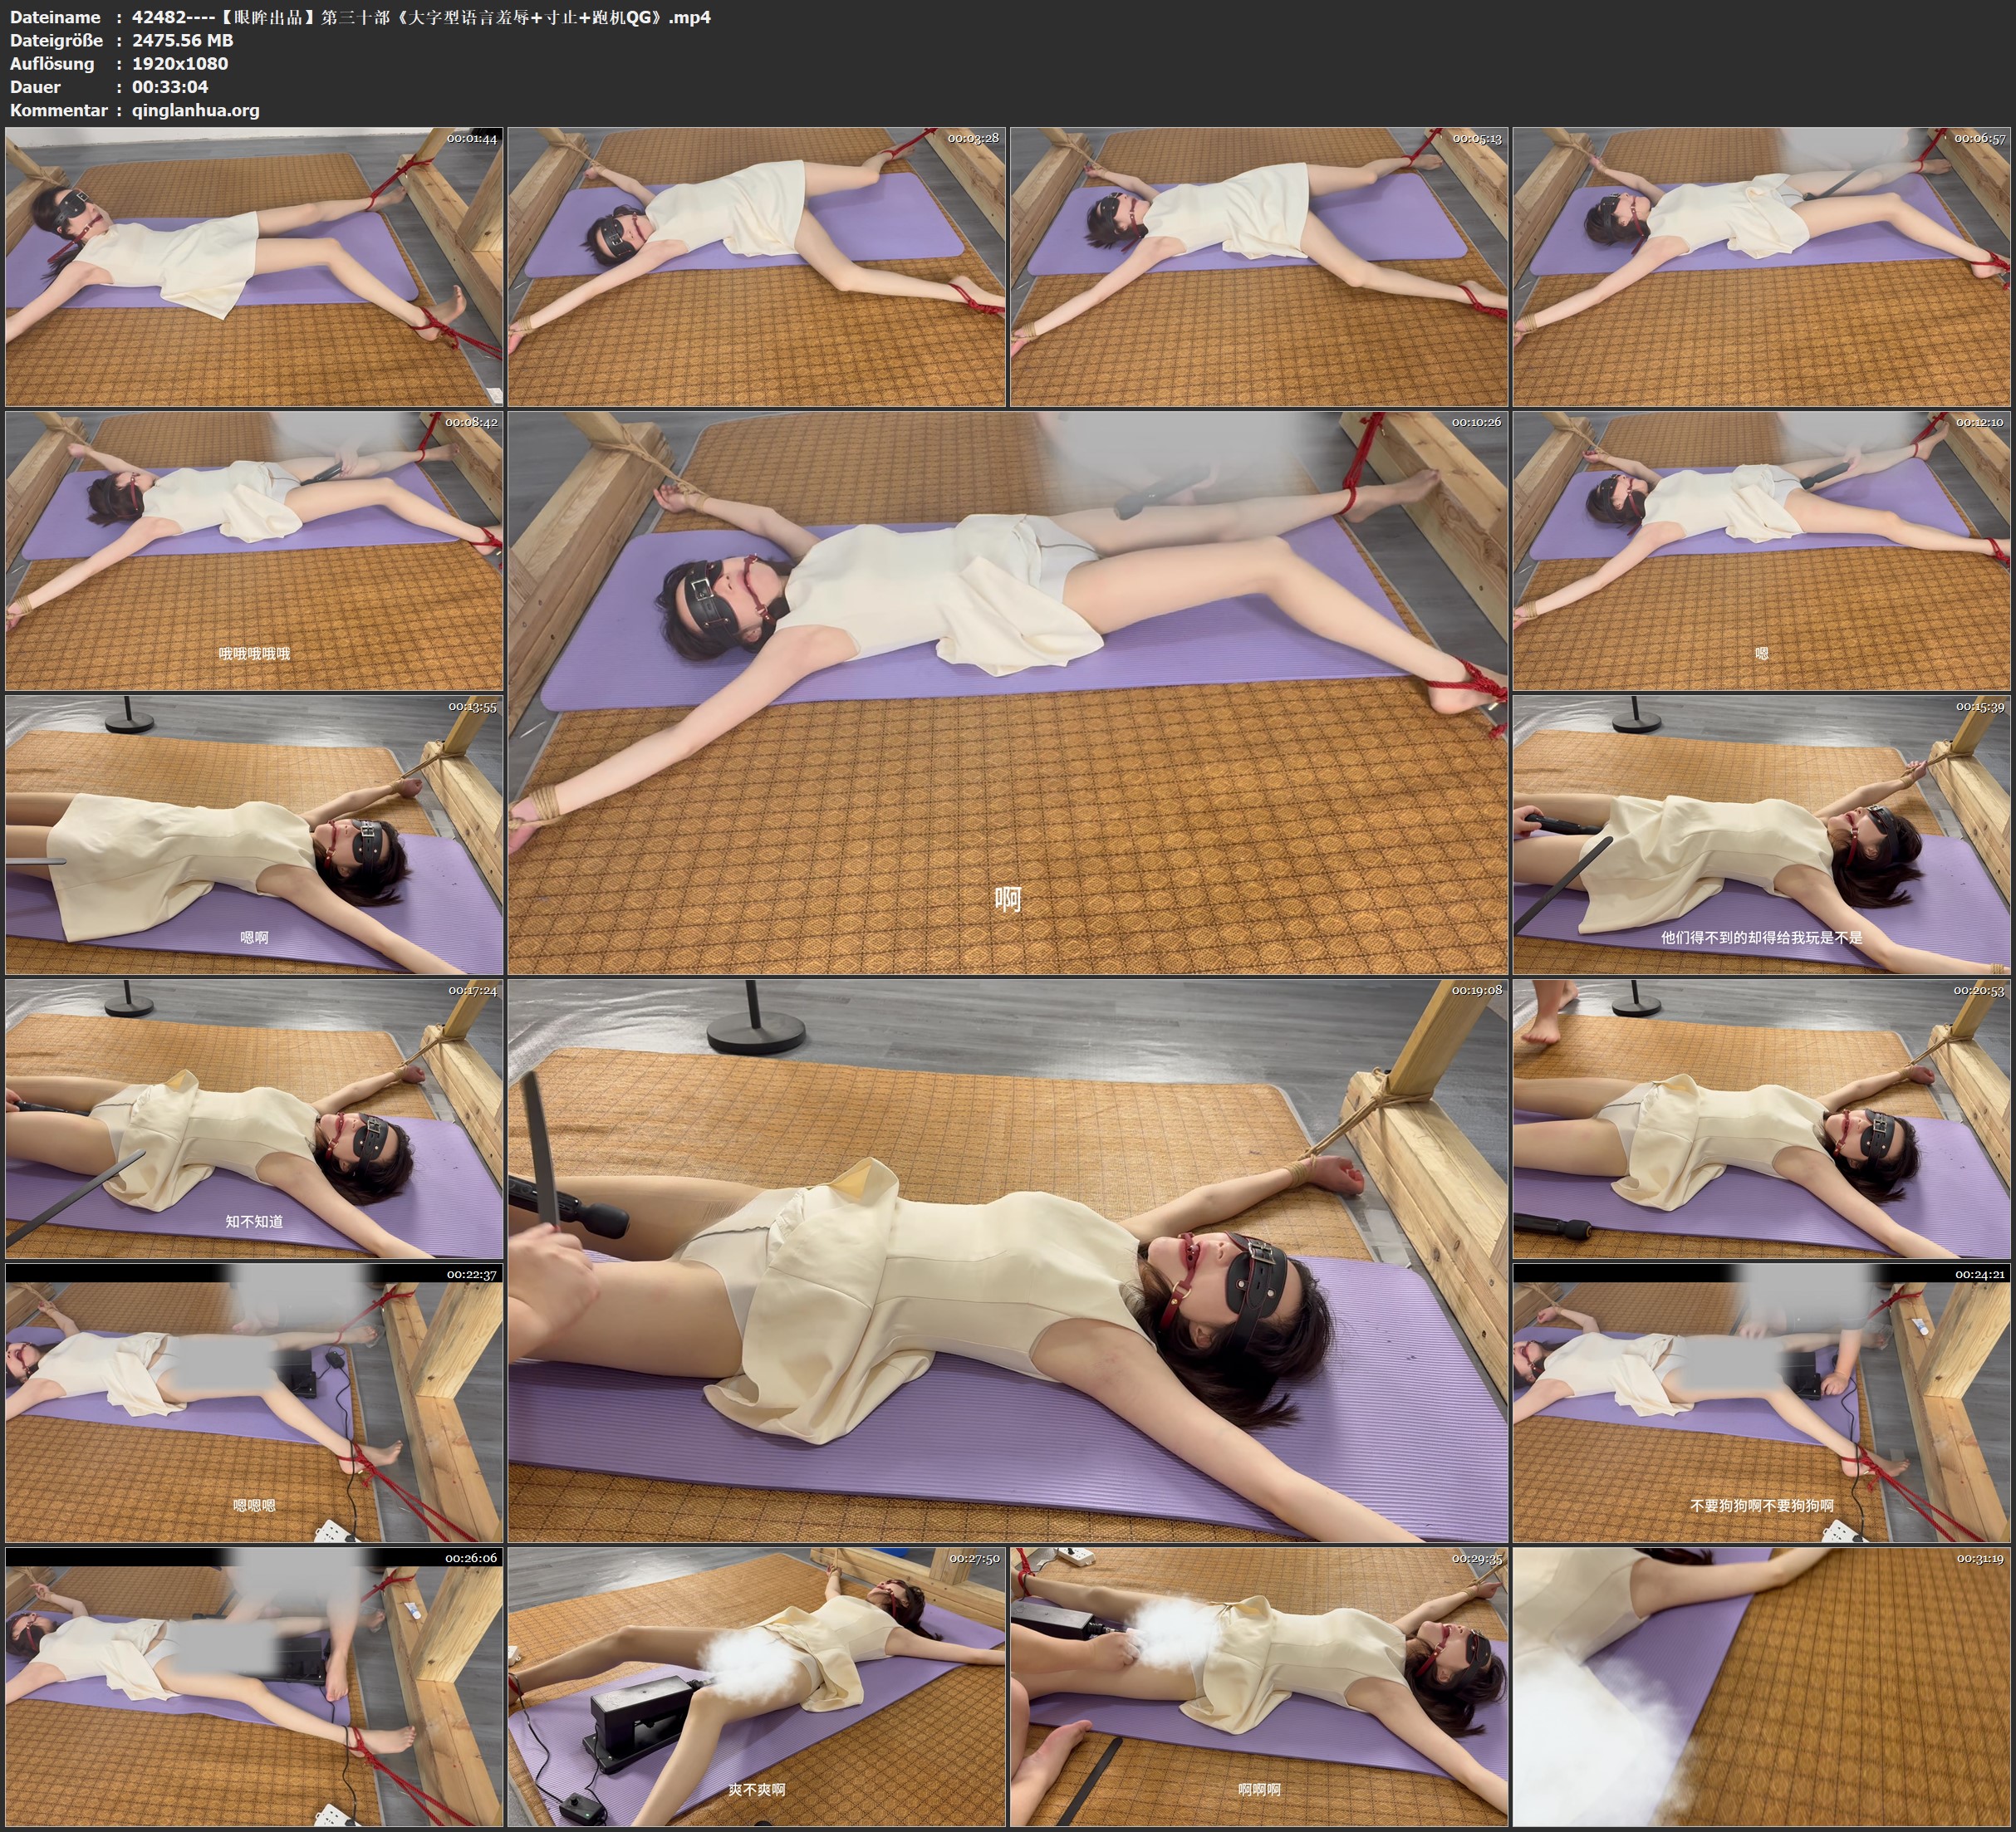Select the thumbnail labeled 00:08:42
Image resolution: width=2016 pixels, height=1832 pixels.
[x=254, y=551]
